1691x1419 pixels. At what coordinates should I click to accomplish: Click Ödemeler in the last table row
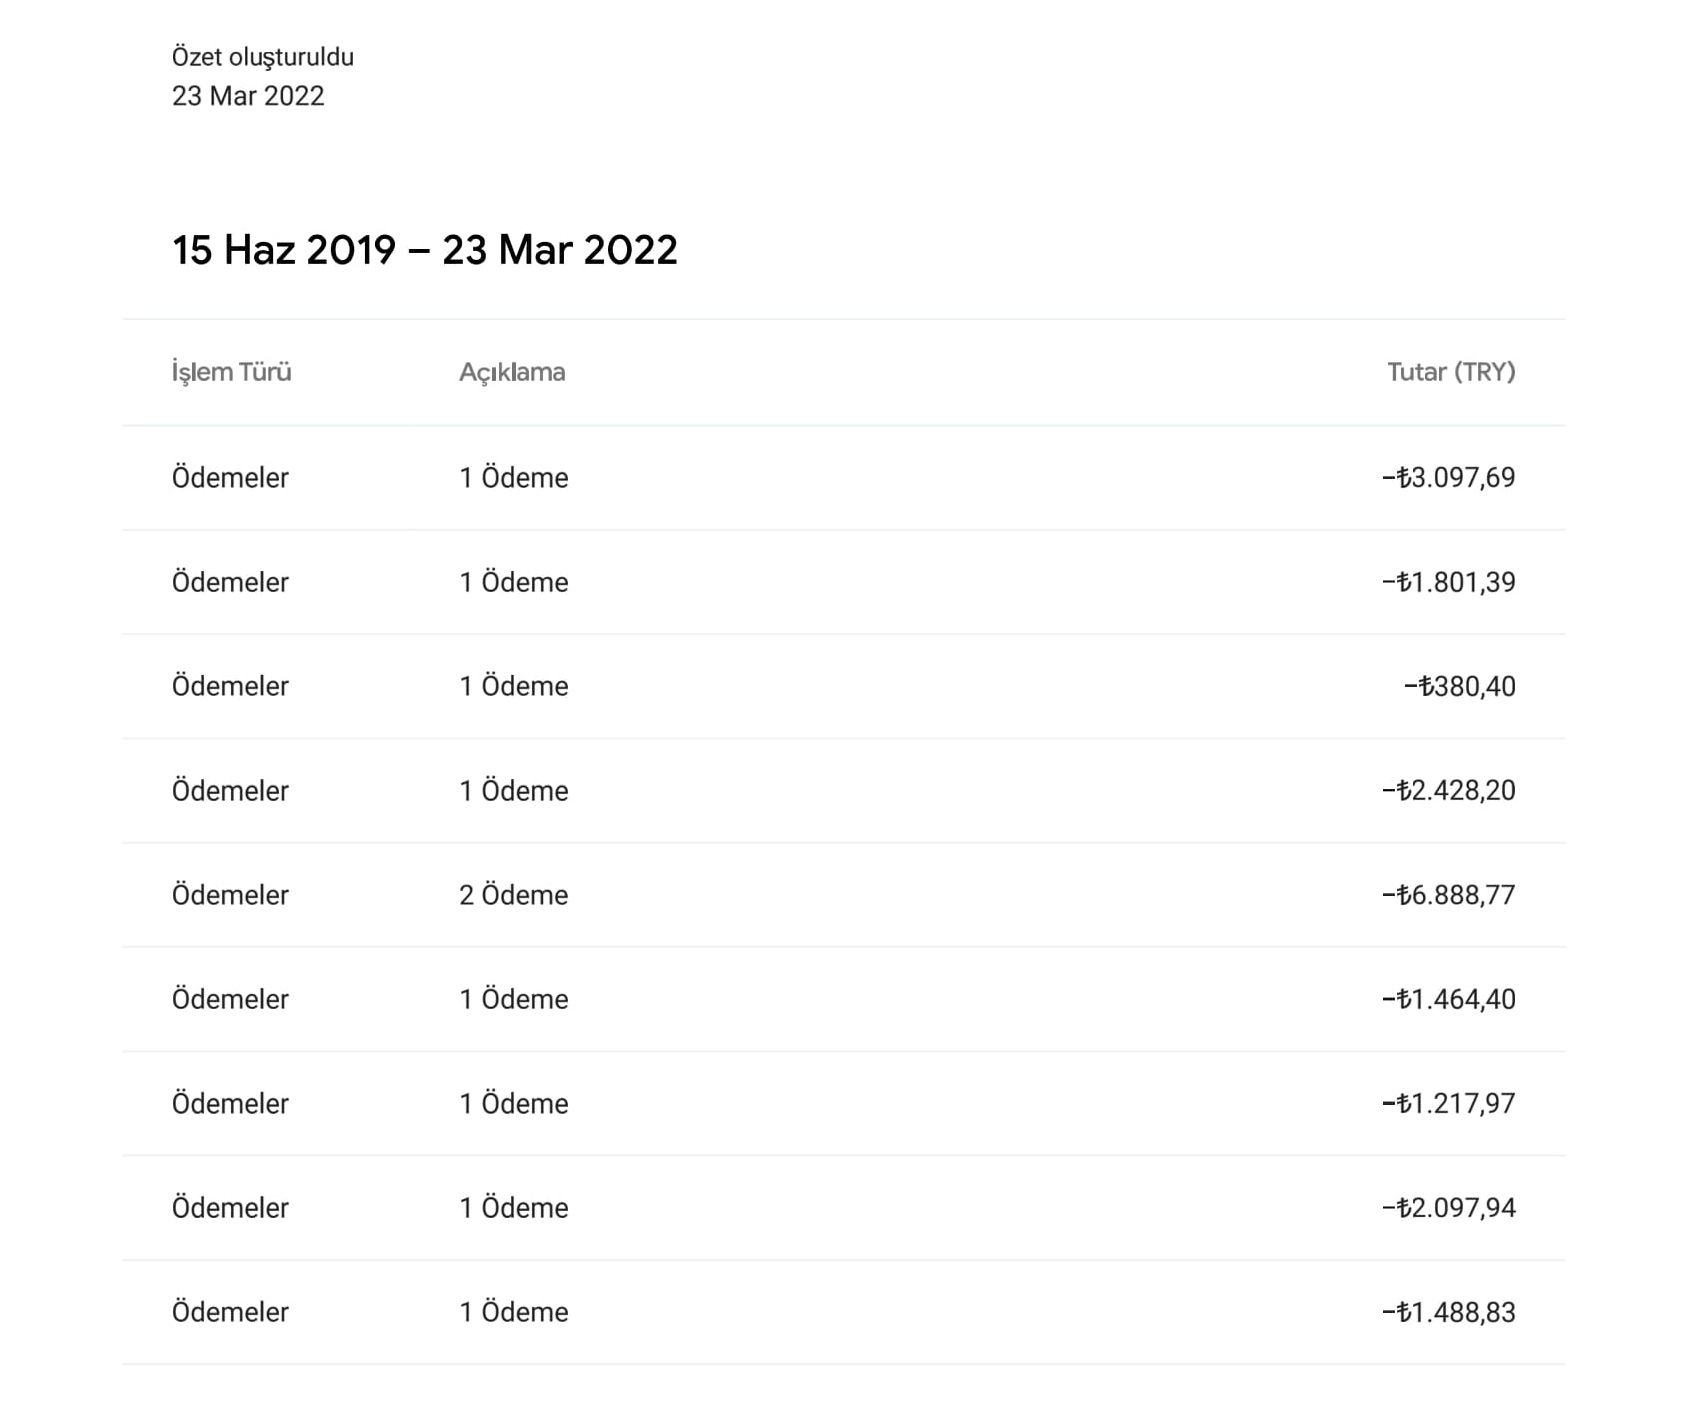click(x=230, y=1312)
